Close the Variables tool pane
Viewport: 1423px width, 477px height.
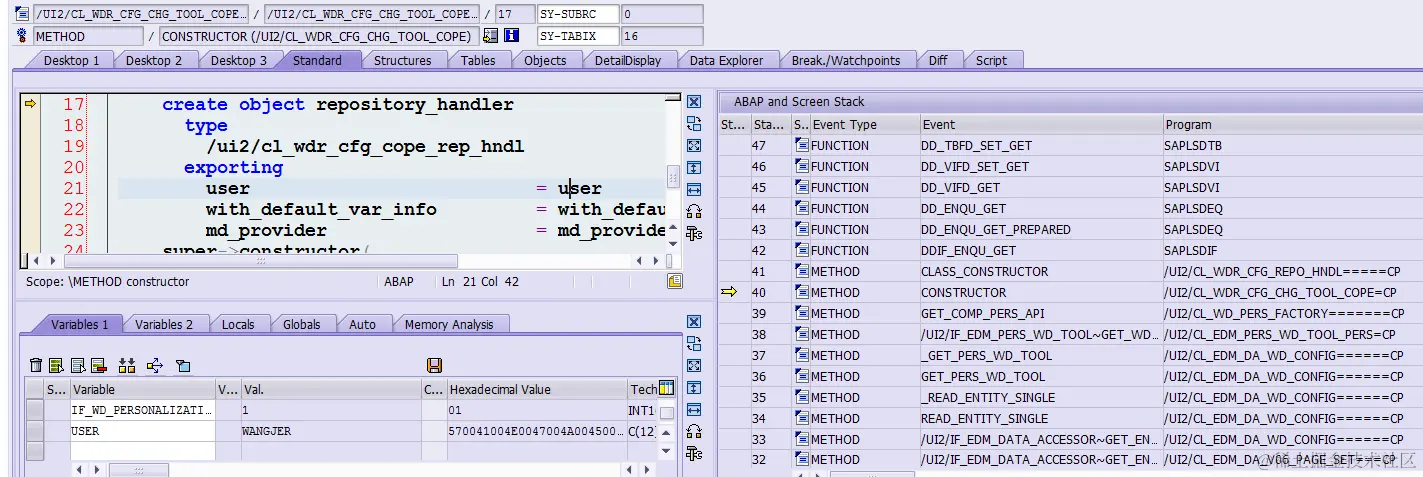(x=694, y=322)
